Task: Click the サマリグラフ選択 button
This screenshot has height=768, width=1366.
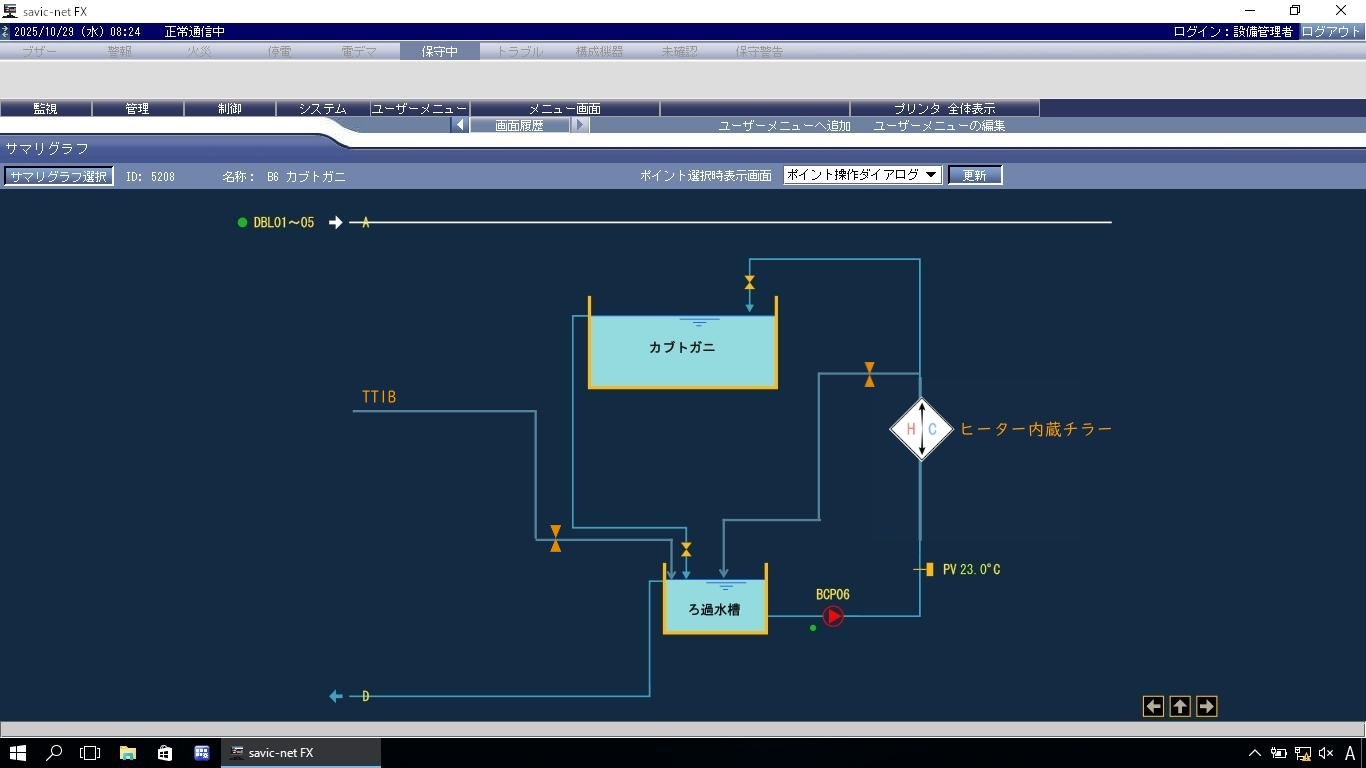Action: click(58, 176)
